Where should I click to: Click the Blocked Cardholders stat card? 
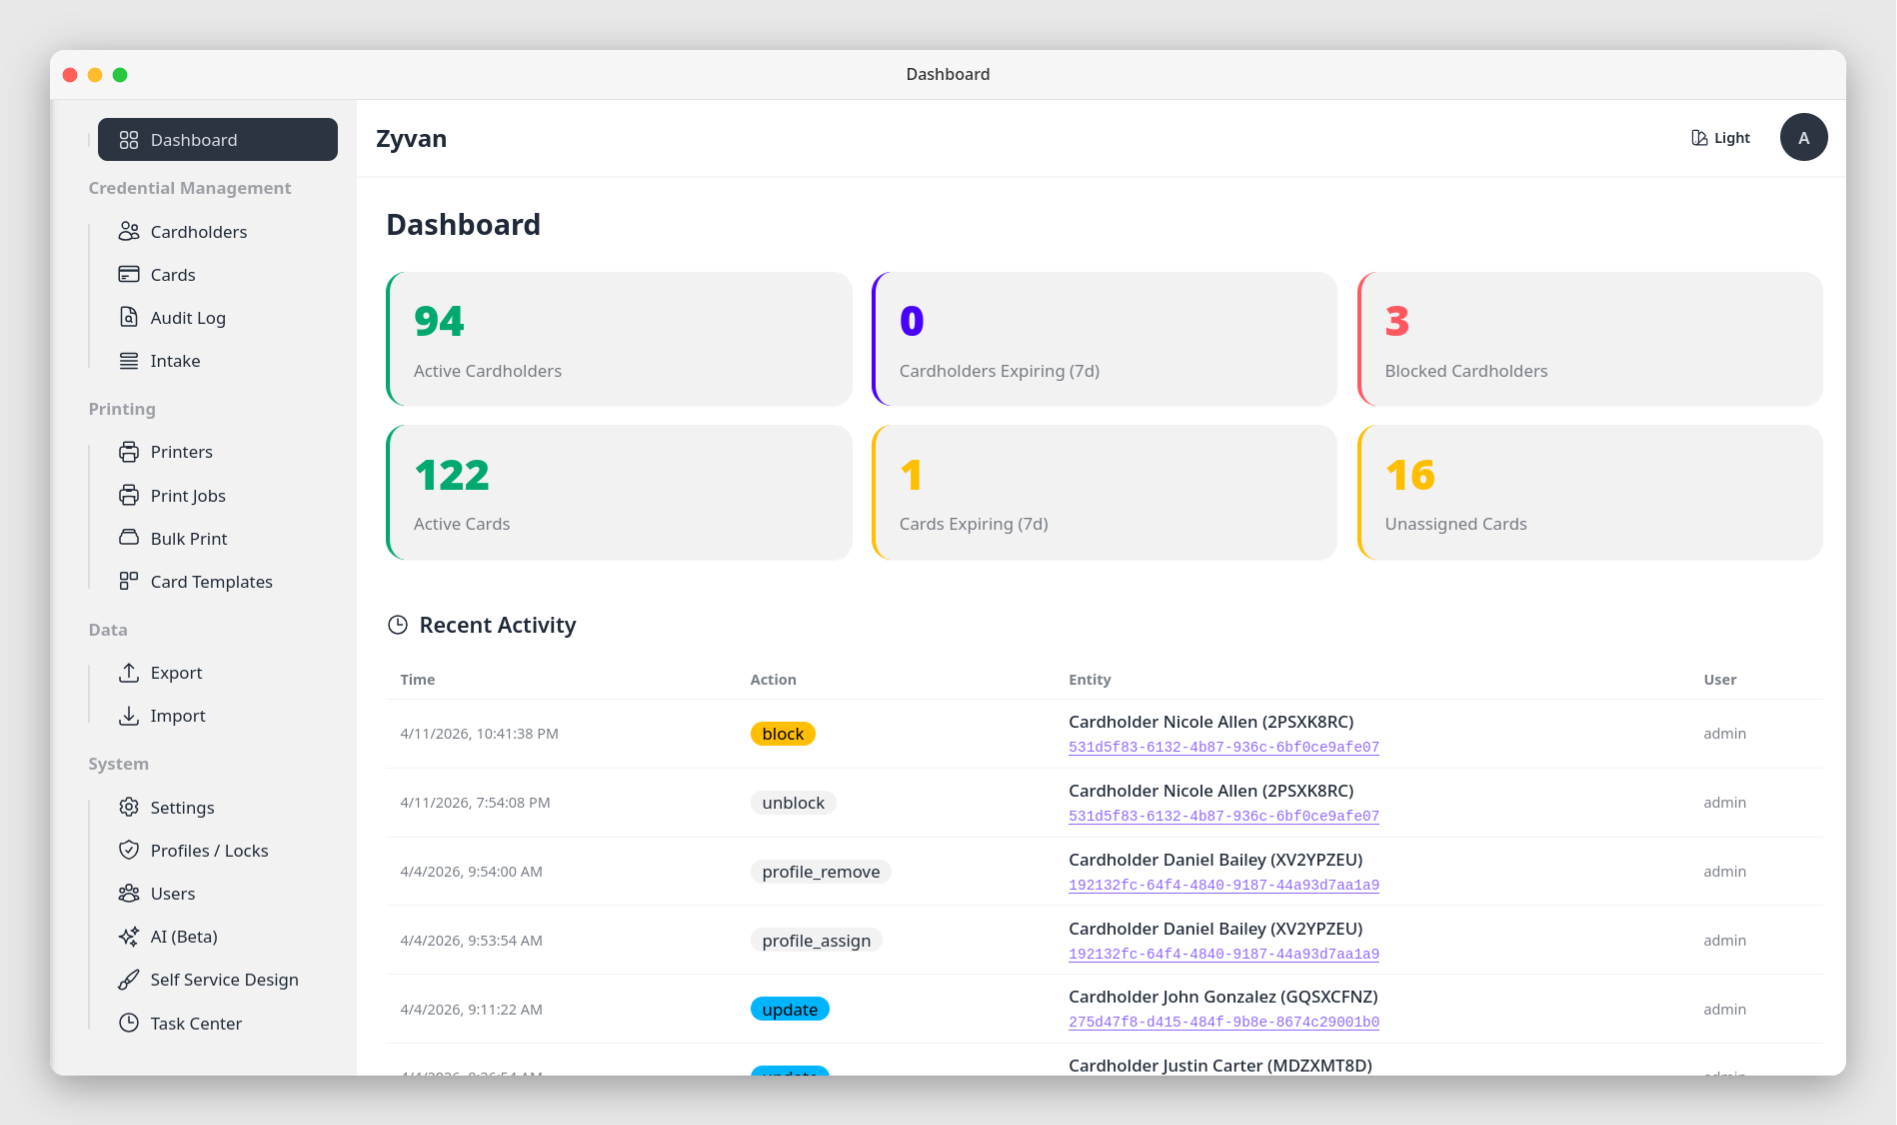(1590, 339)
